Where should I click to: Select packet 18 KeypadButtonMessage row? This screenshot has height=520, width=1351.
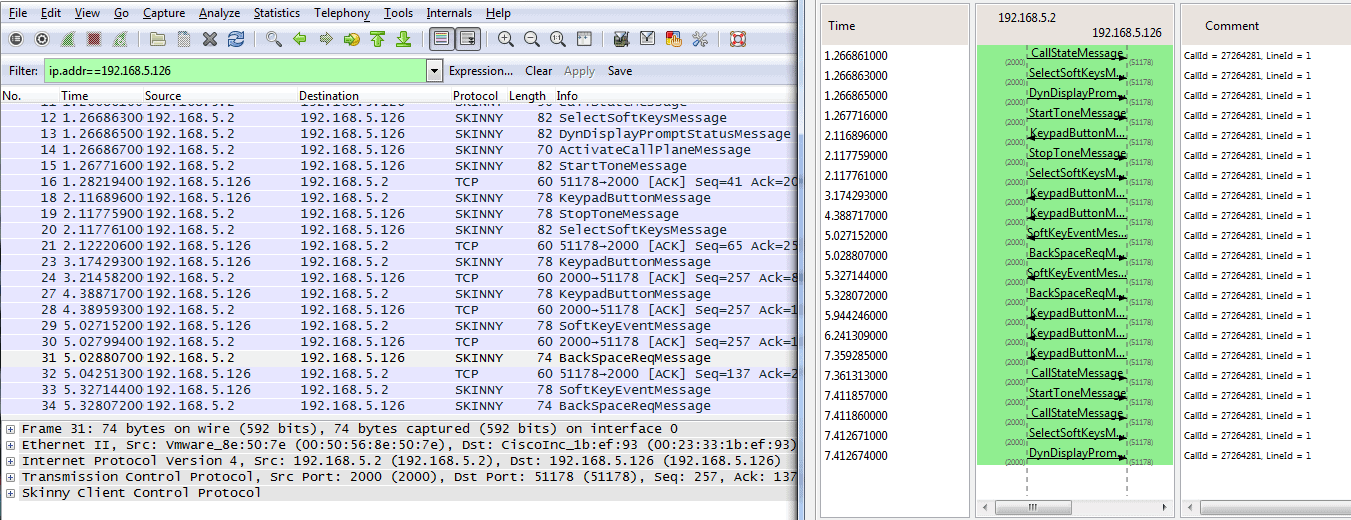[400, 198]
